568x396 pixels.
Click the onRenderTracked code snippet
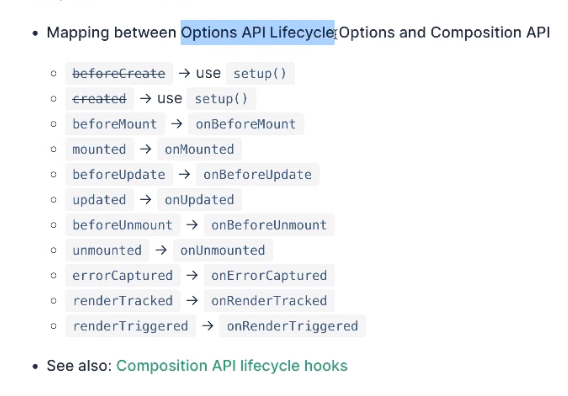click(269, 301)
